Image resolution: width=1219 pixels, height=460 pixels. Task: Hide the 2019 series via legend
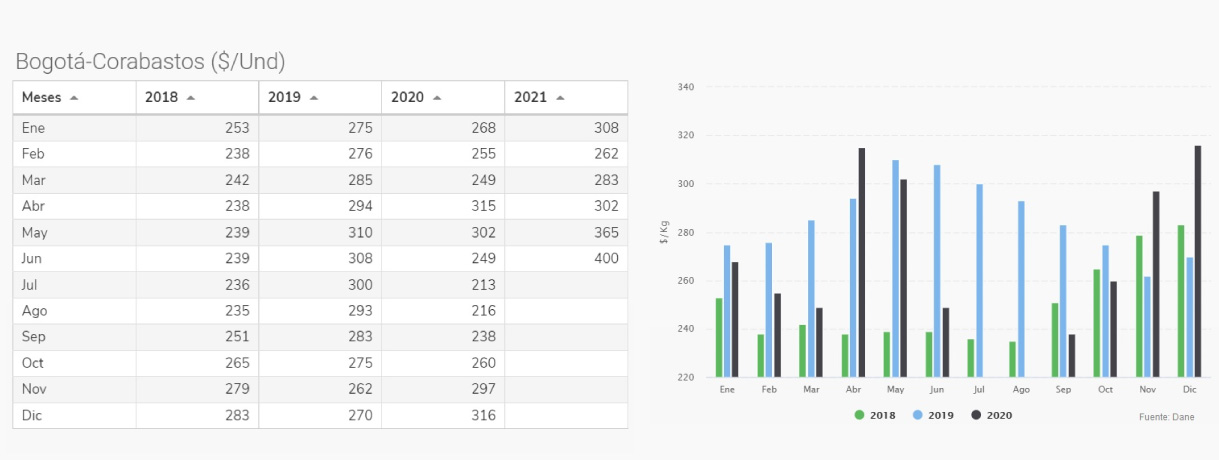(x=940, y=415)
